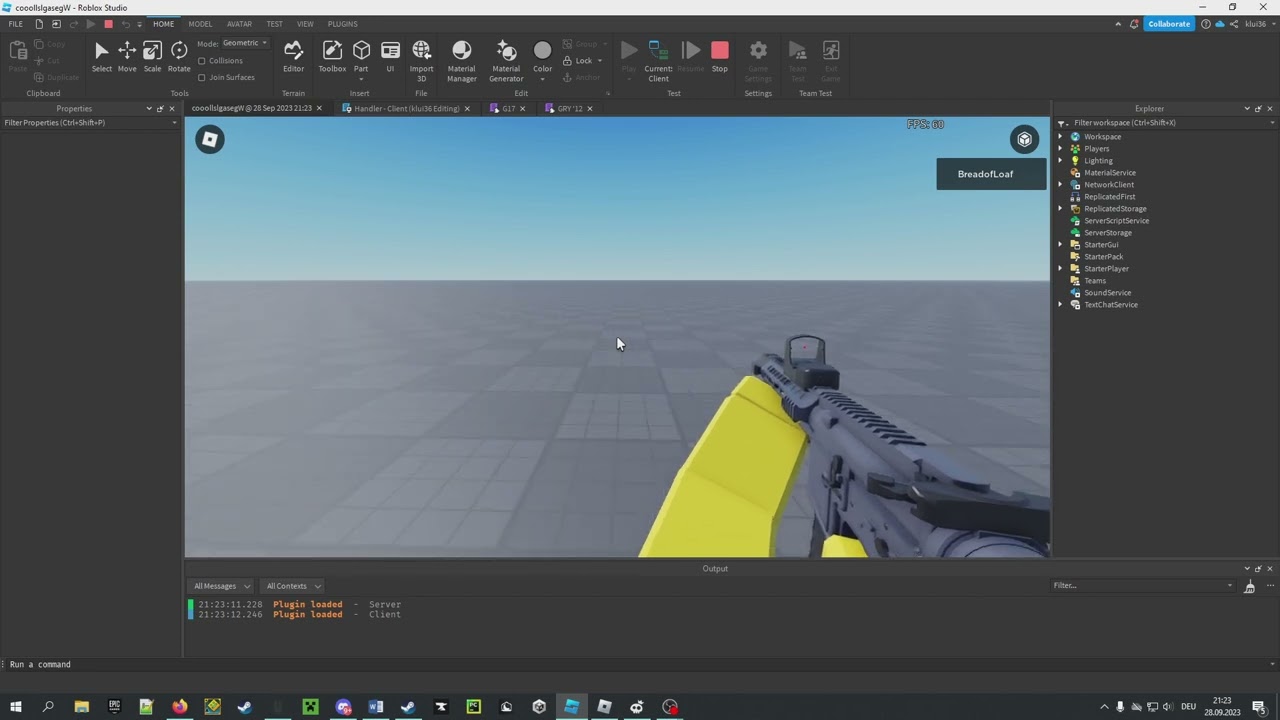
Task: Expand the Players node
Action: [x=1061, y=149]
